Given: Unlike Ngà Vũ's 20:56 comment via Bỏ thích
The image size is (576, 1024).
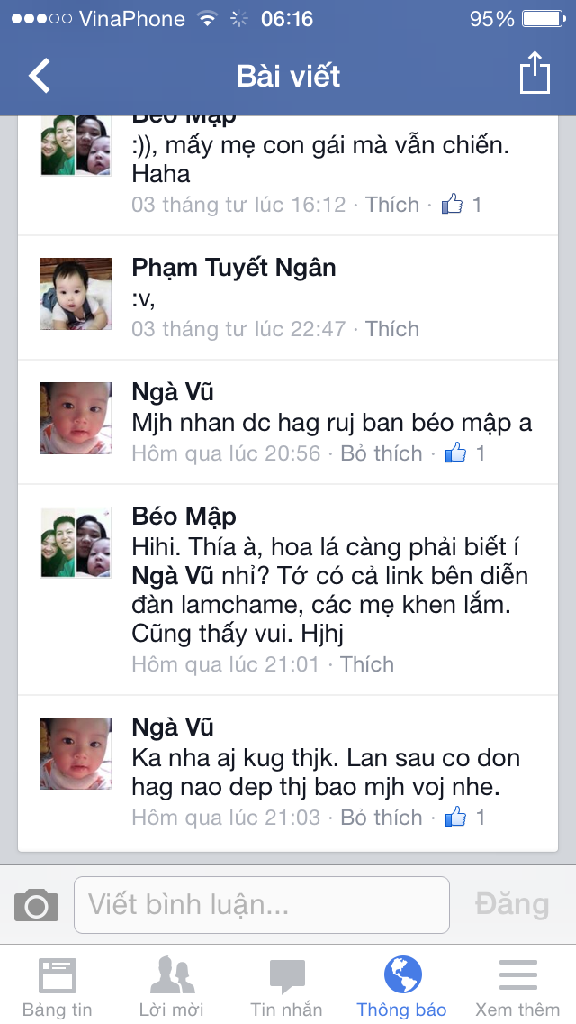Looking at the screenshot, I should (x=381, y=453).
